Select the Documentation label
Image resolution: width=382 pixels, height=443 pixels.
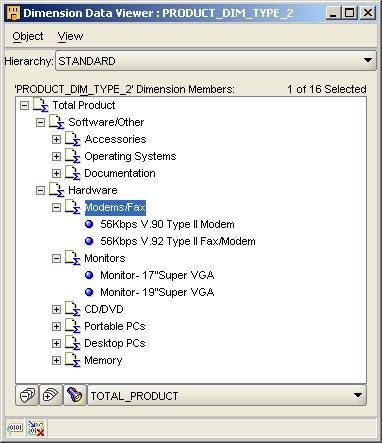[120, 173]
